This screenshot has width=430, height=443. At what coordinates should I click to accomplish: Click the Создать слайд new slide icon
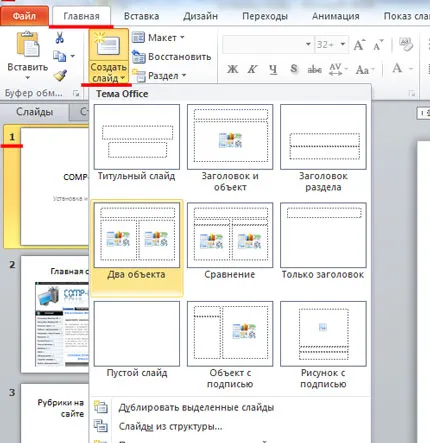[108, 44]
